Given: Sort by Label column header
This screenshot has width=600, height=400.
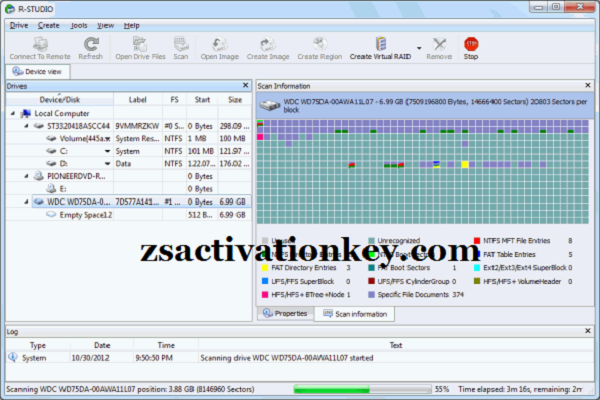Looking at the screenshot, I should coord(138,100).
